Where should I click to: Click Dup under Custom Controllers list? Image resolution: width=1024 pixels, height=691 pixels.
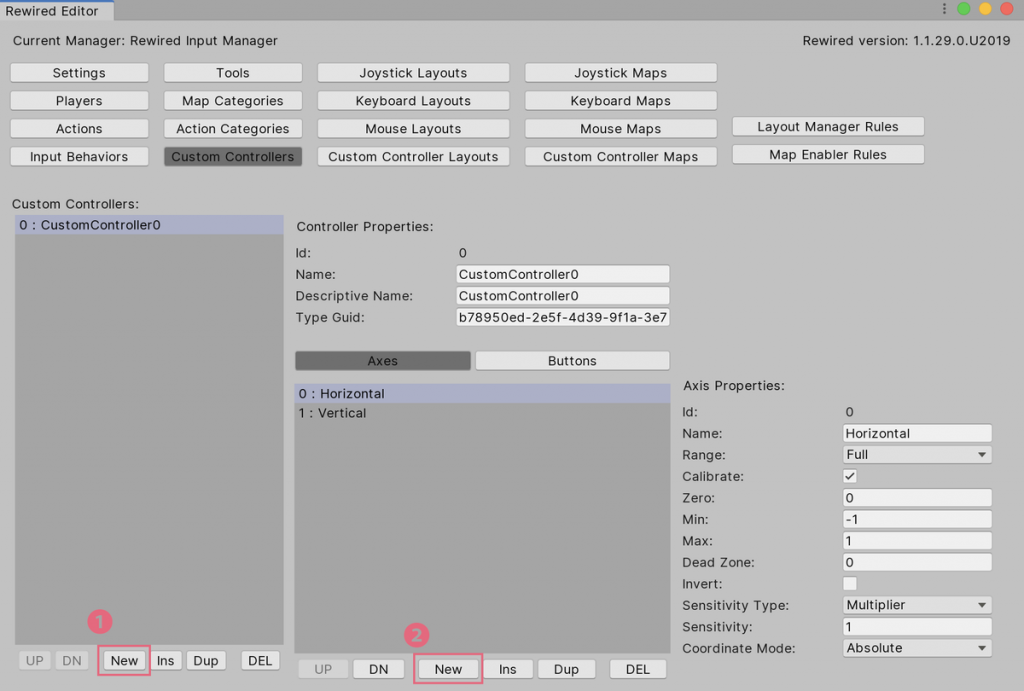pos(206,660)
